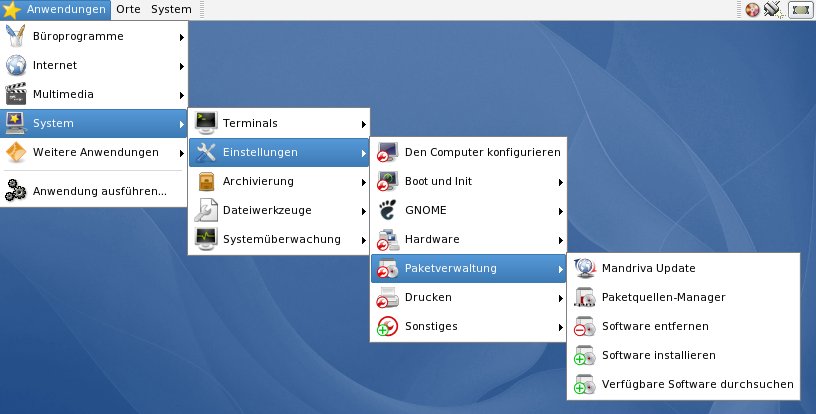Screen dimensions: 816x414
Task: Expand Internet submenu arrow
Action: coord(182,66)
